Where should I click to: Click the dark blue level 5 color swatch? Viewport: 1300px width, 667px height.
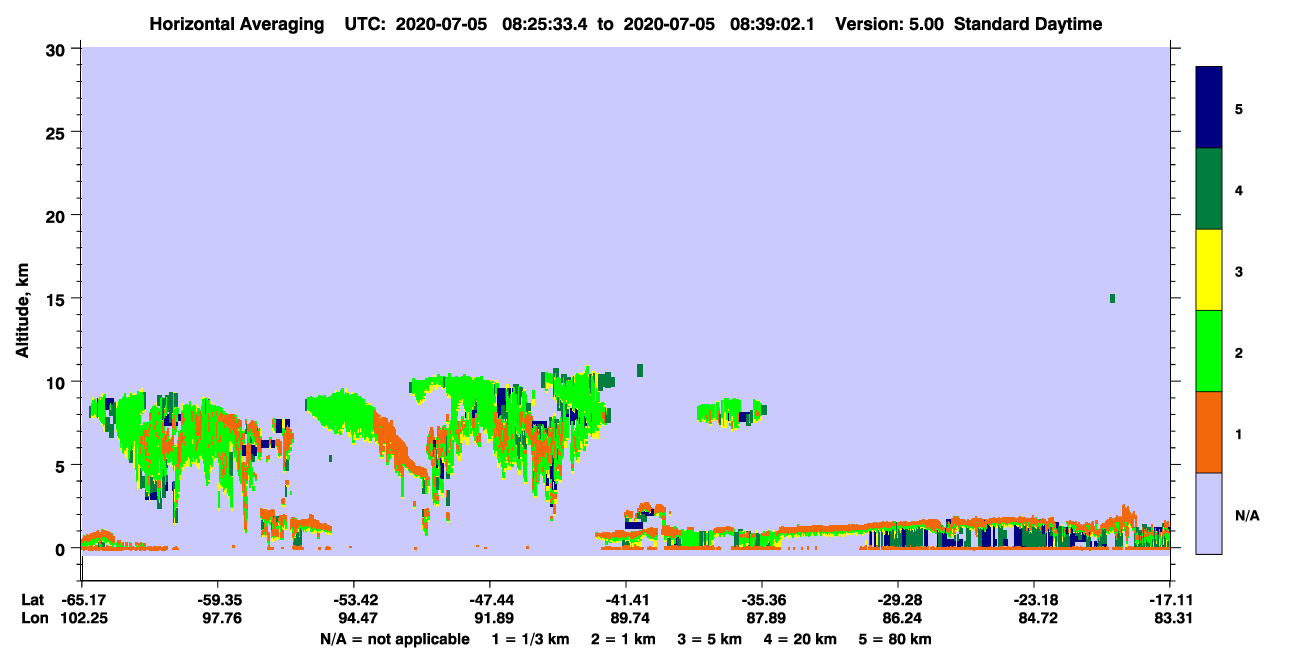pos(1209,108)
